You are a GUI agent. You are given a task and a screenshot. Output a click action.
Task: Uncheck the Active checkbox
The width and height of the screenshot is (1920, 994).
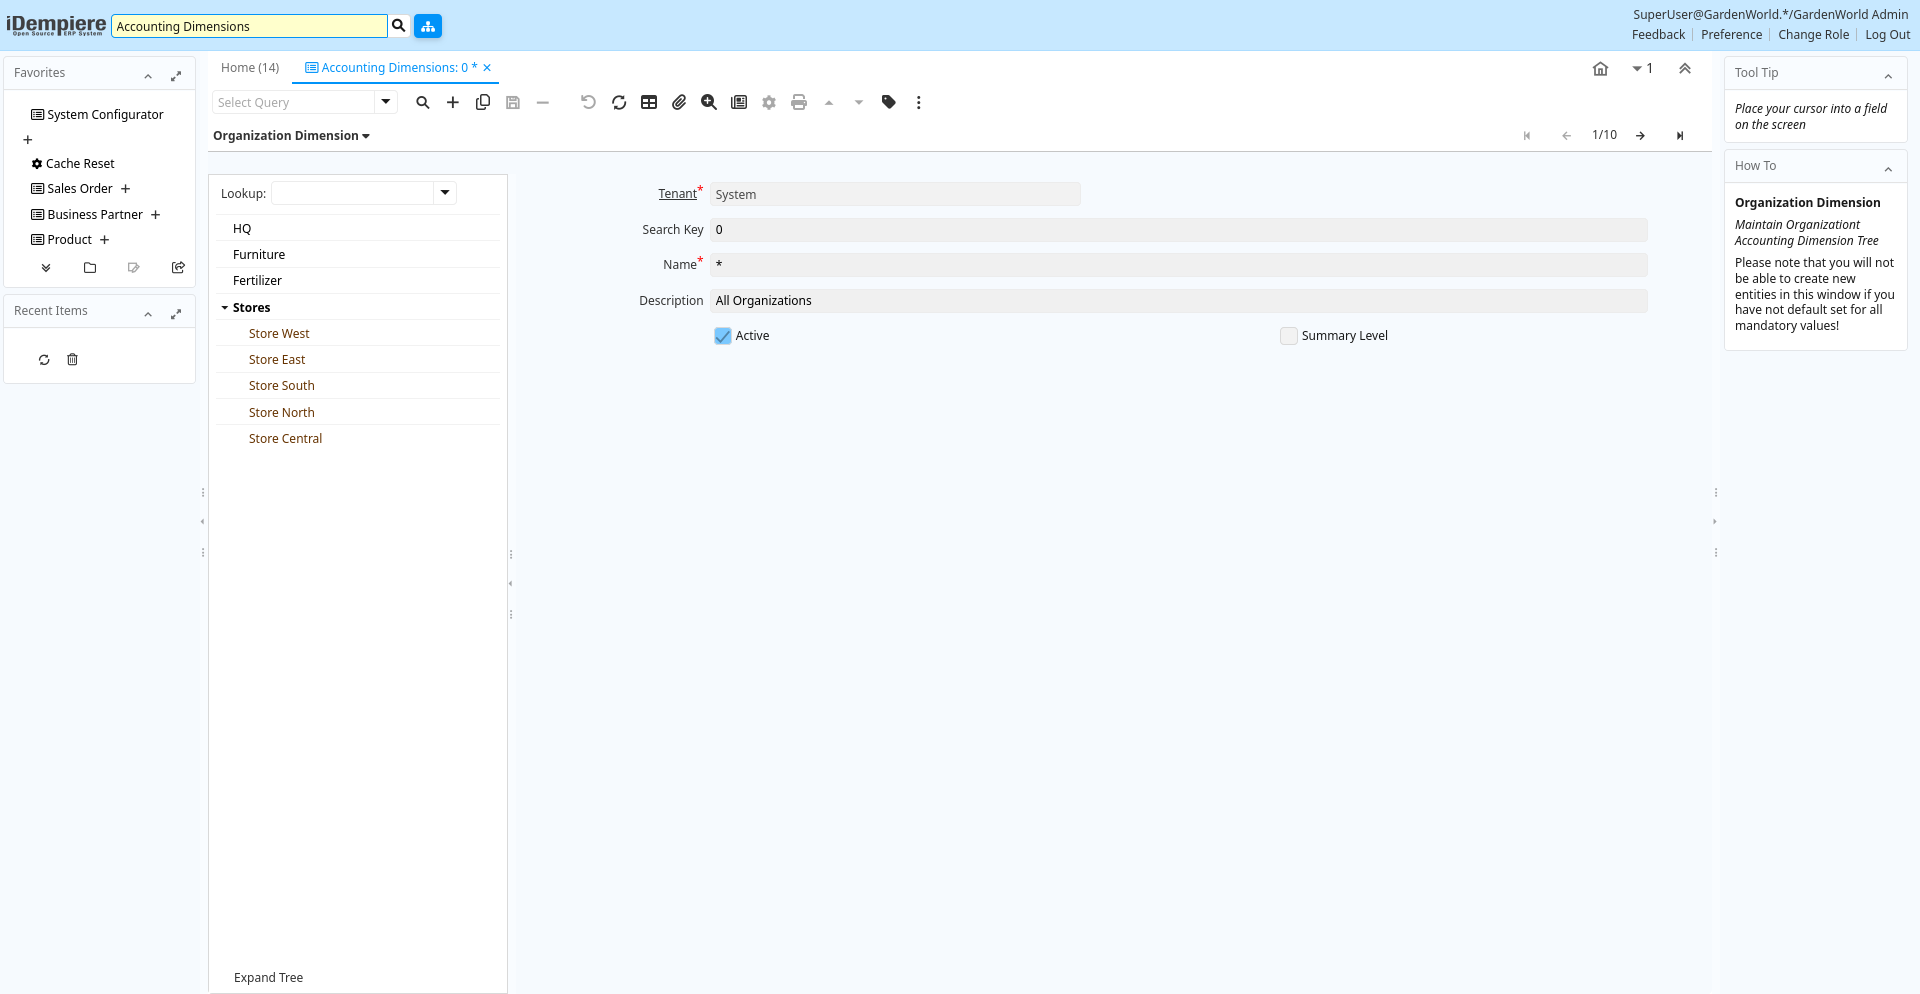pyautogui.click(x=723, y=336)
